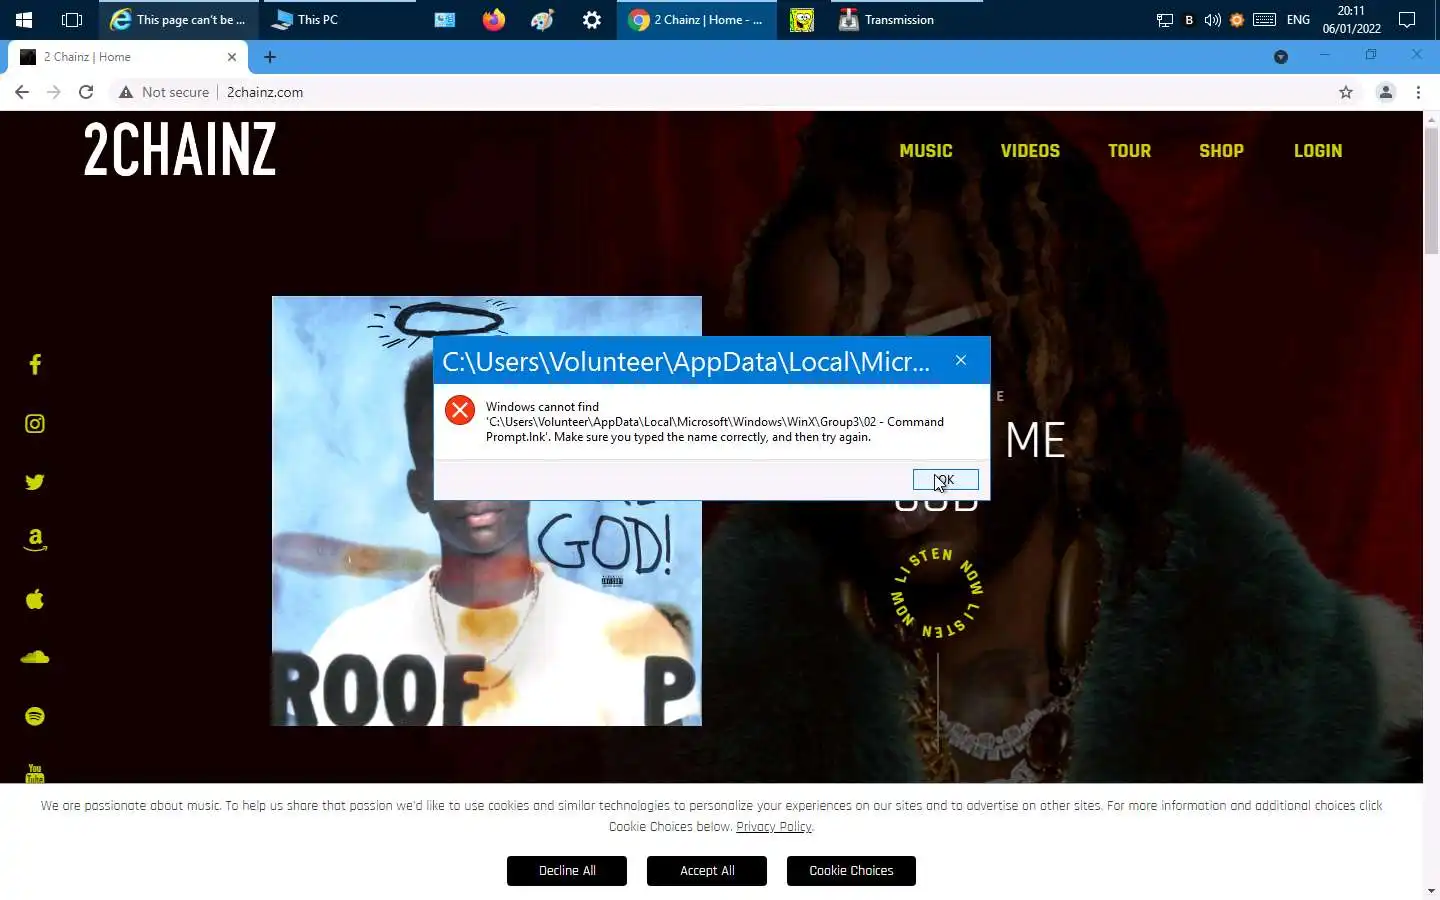Open Settings gear on the taskbar

coord(592,20)
